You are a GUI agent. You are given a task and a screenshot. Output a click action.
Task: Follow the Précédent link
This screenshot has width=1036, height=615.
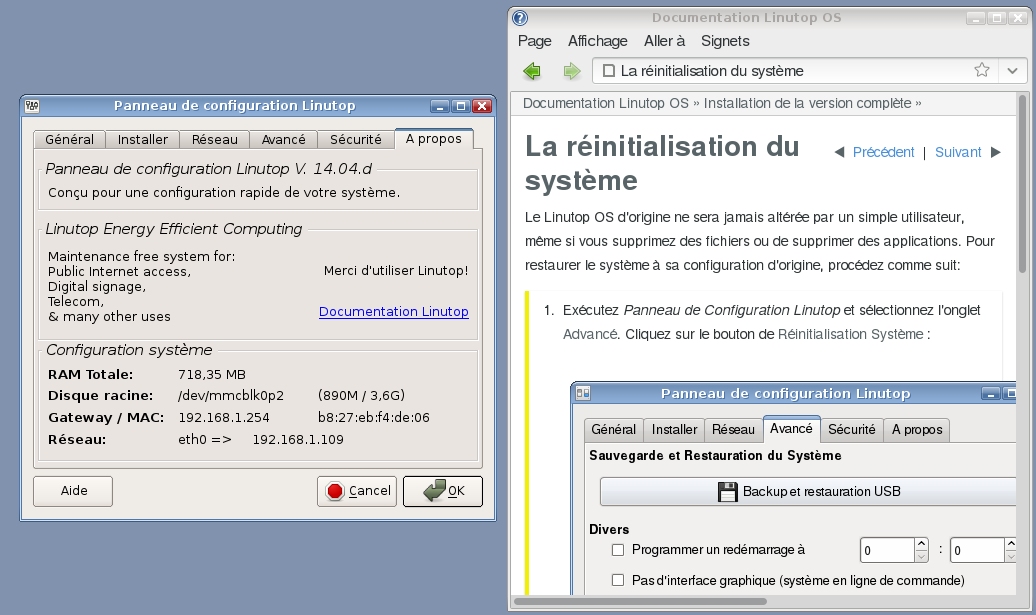point(883,152)
